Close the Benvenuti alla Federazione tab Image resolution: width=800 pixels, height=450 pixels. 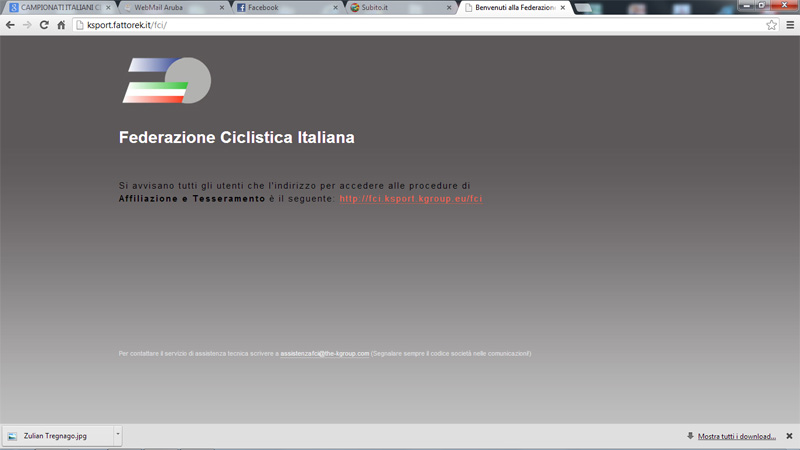click(563, 8)
